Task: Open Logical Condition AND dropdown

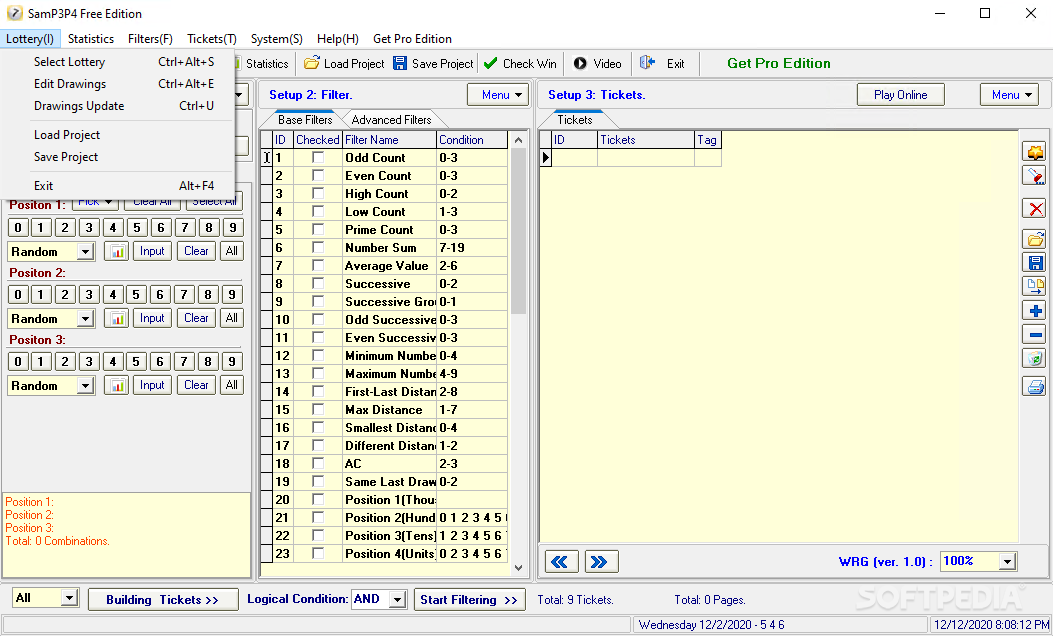Action: pyautogui.click(x=398, y=599)
